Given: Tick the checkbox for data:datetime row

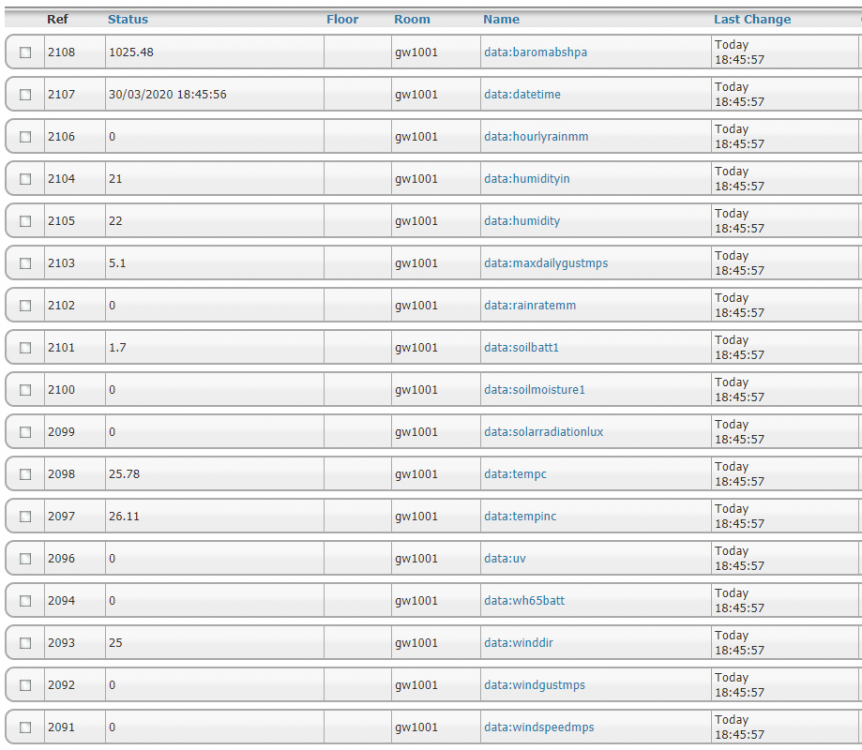Looking at the screenshot, I should tap(25, 95).
